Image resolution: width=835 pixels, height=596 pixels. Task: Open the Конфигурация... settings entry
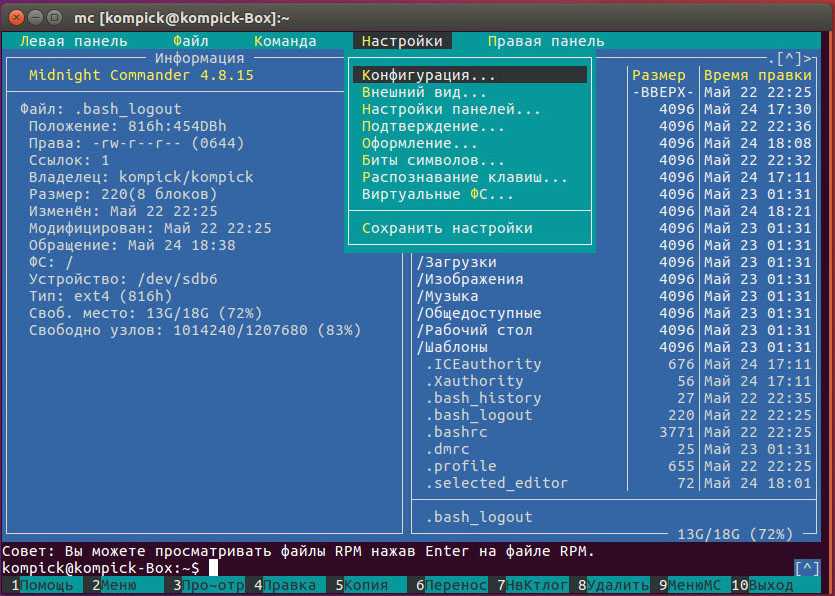tap(428, 75)
